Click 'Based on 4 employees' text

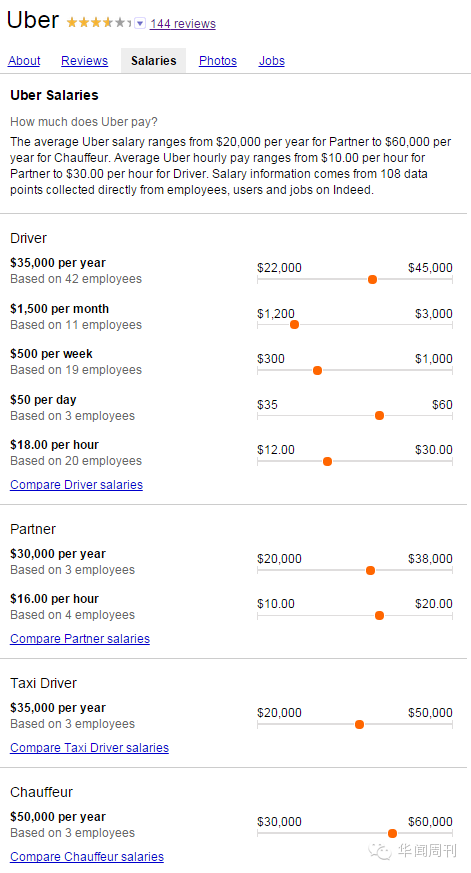pyautogui.click(x=72, y=615)
